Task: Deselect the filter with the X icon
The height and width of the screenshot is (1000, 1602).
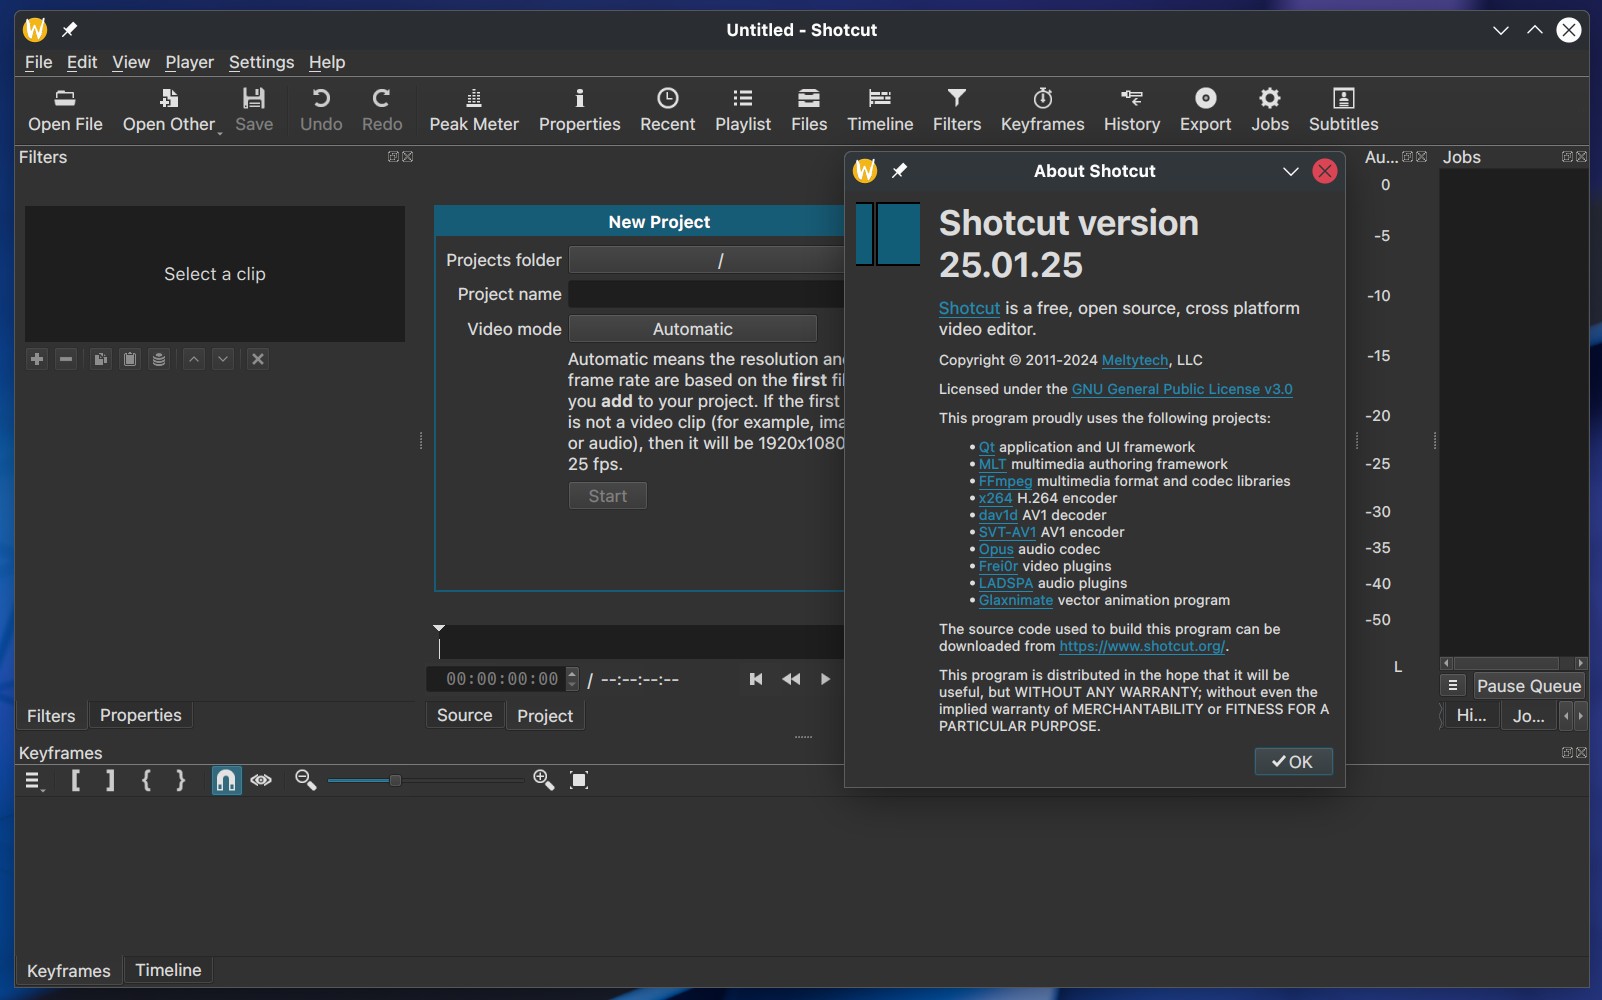Action: click(x=258, y=359)
